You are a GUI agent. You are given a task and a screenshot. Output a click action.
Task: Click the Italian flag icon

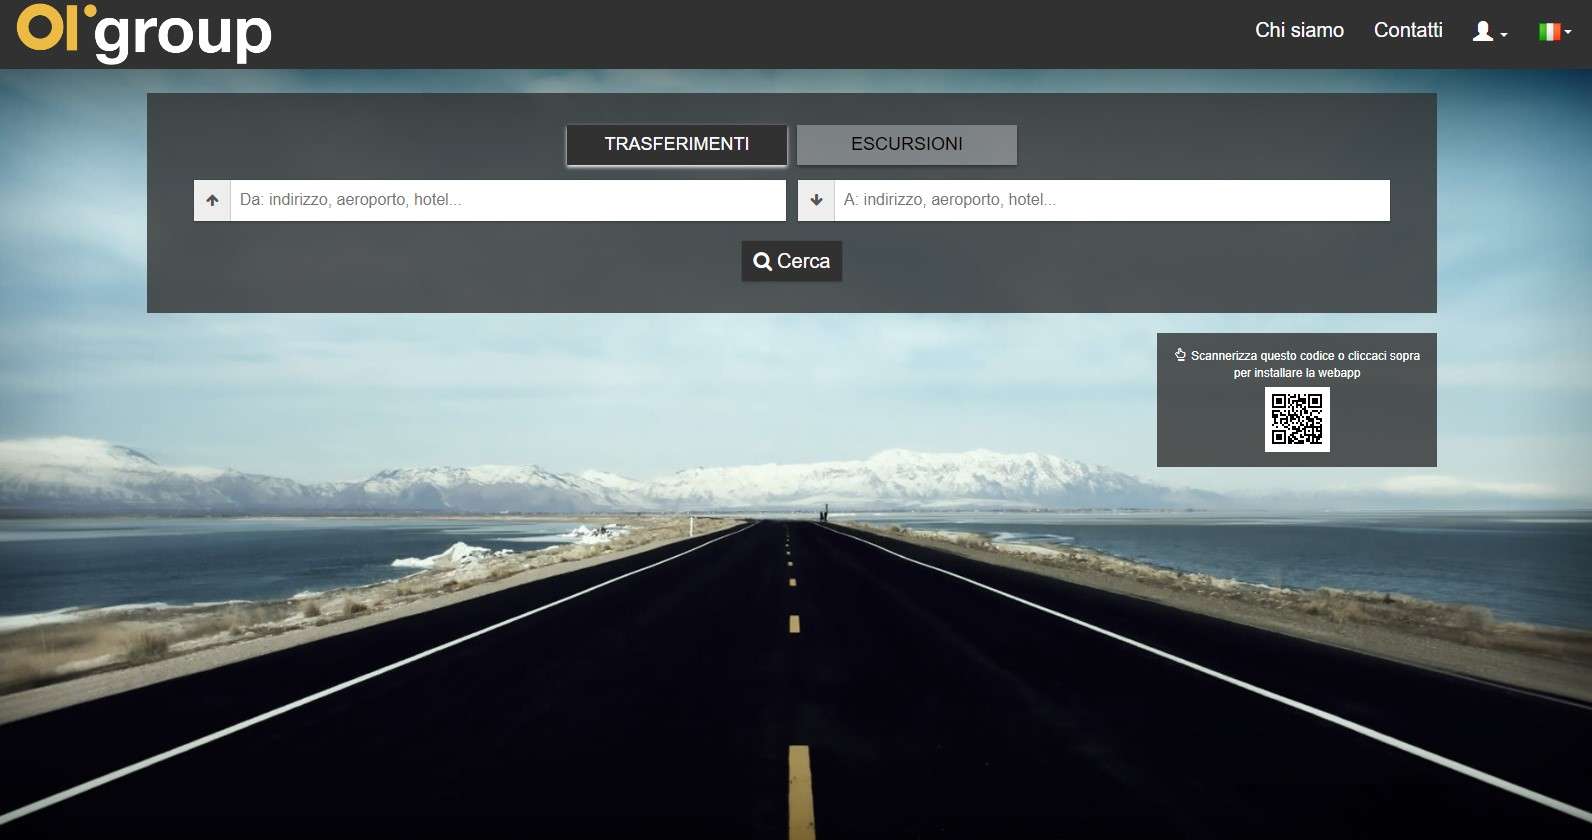1549,32
